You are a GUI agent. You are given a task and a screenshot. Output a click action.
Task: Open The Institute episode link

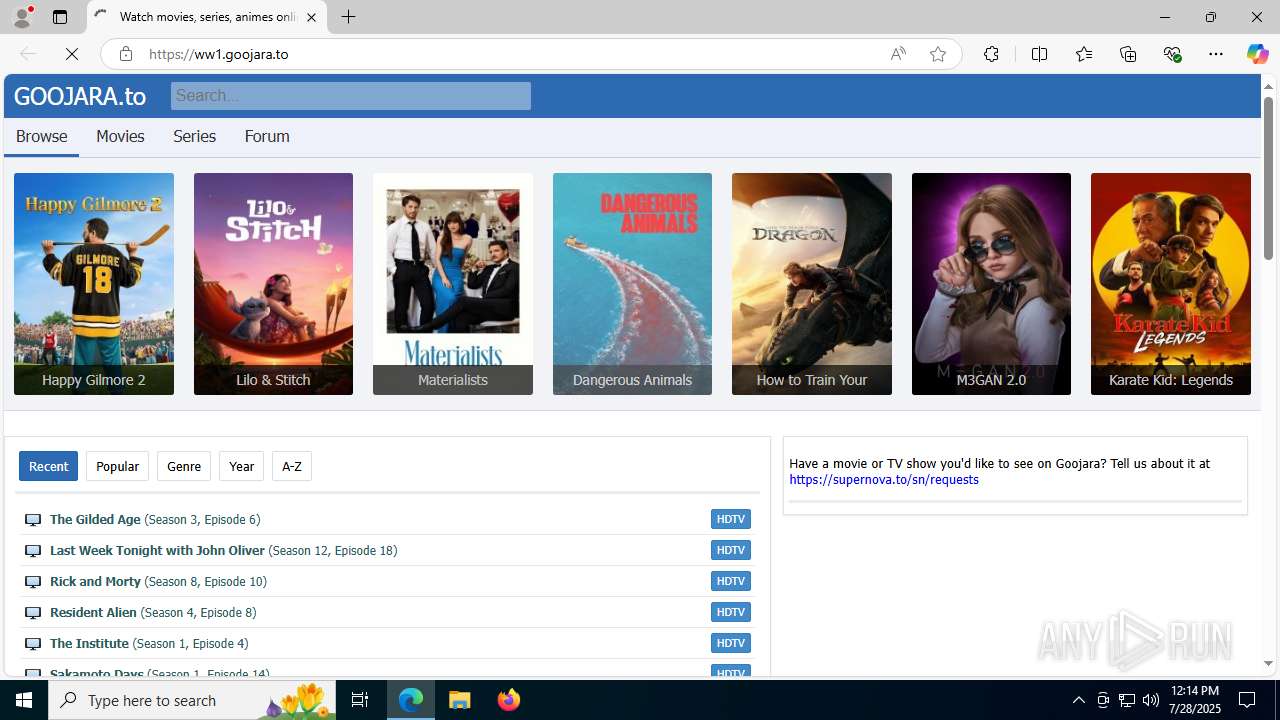tap(149, 643)
